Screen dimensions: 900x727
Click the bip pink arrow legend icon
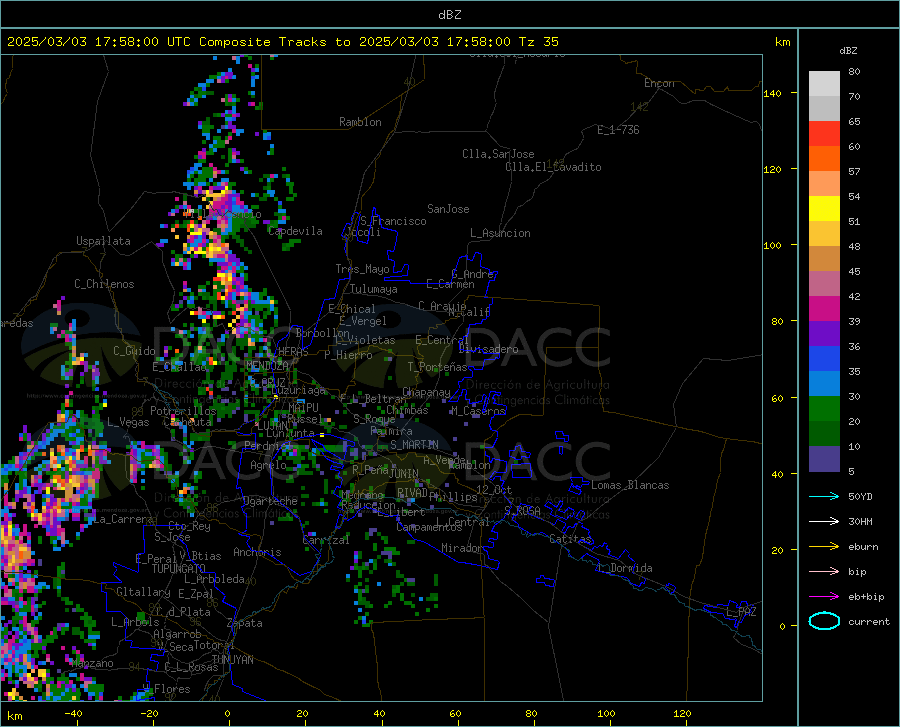(x=824, y=571)
